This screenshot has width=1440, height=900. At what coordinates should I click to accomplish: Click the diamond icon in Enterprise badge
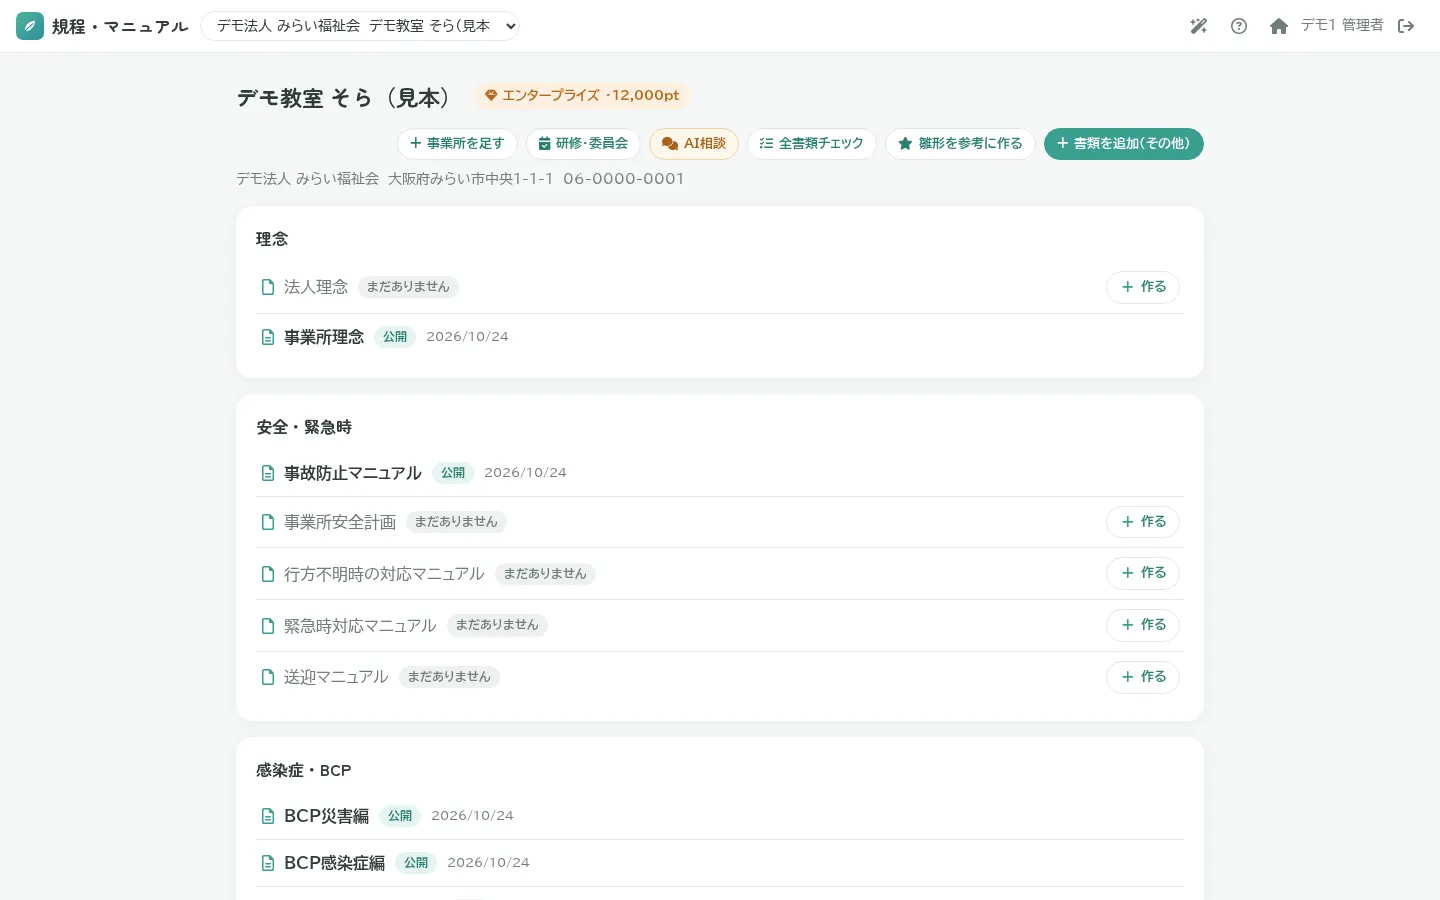pos(491,96)
